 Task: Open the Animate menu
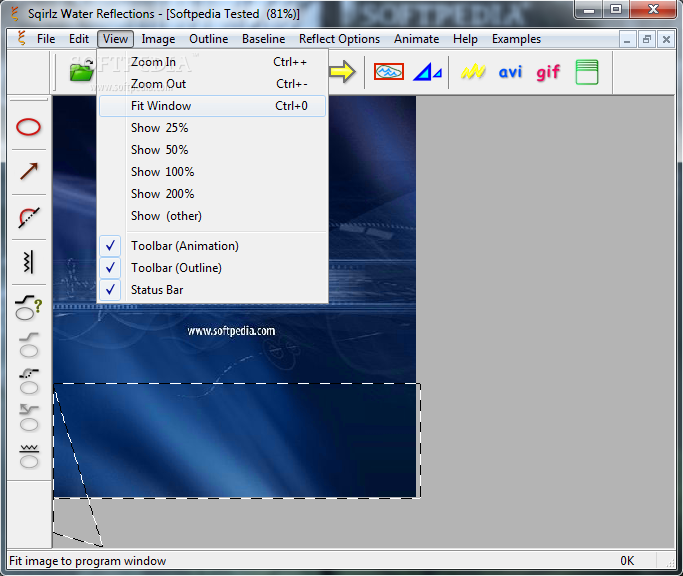(x=416, y=39)
